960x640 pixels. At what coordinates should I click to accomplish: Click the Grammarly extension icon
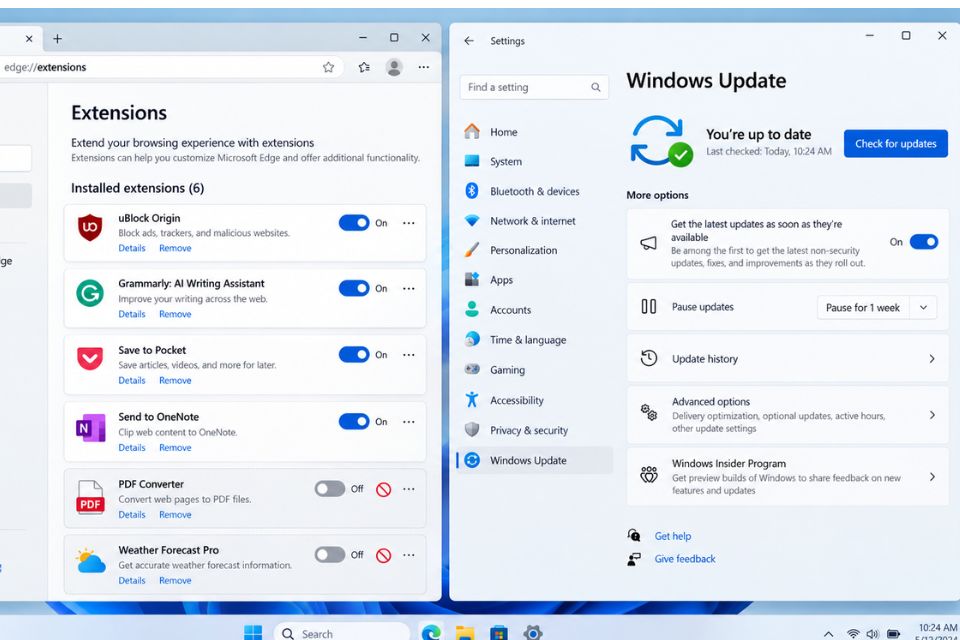89,293
